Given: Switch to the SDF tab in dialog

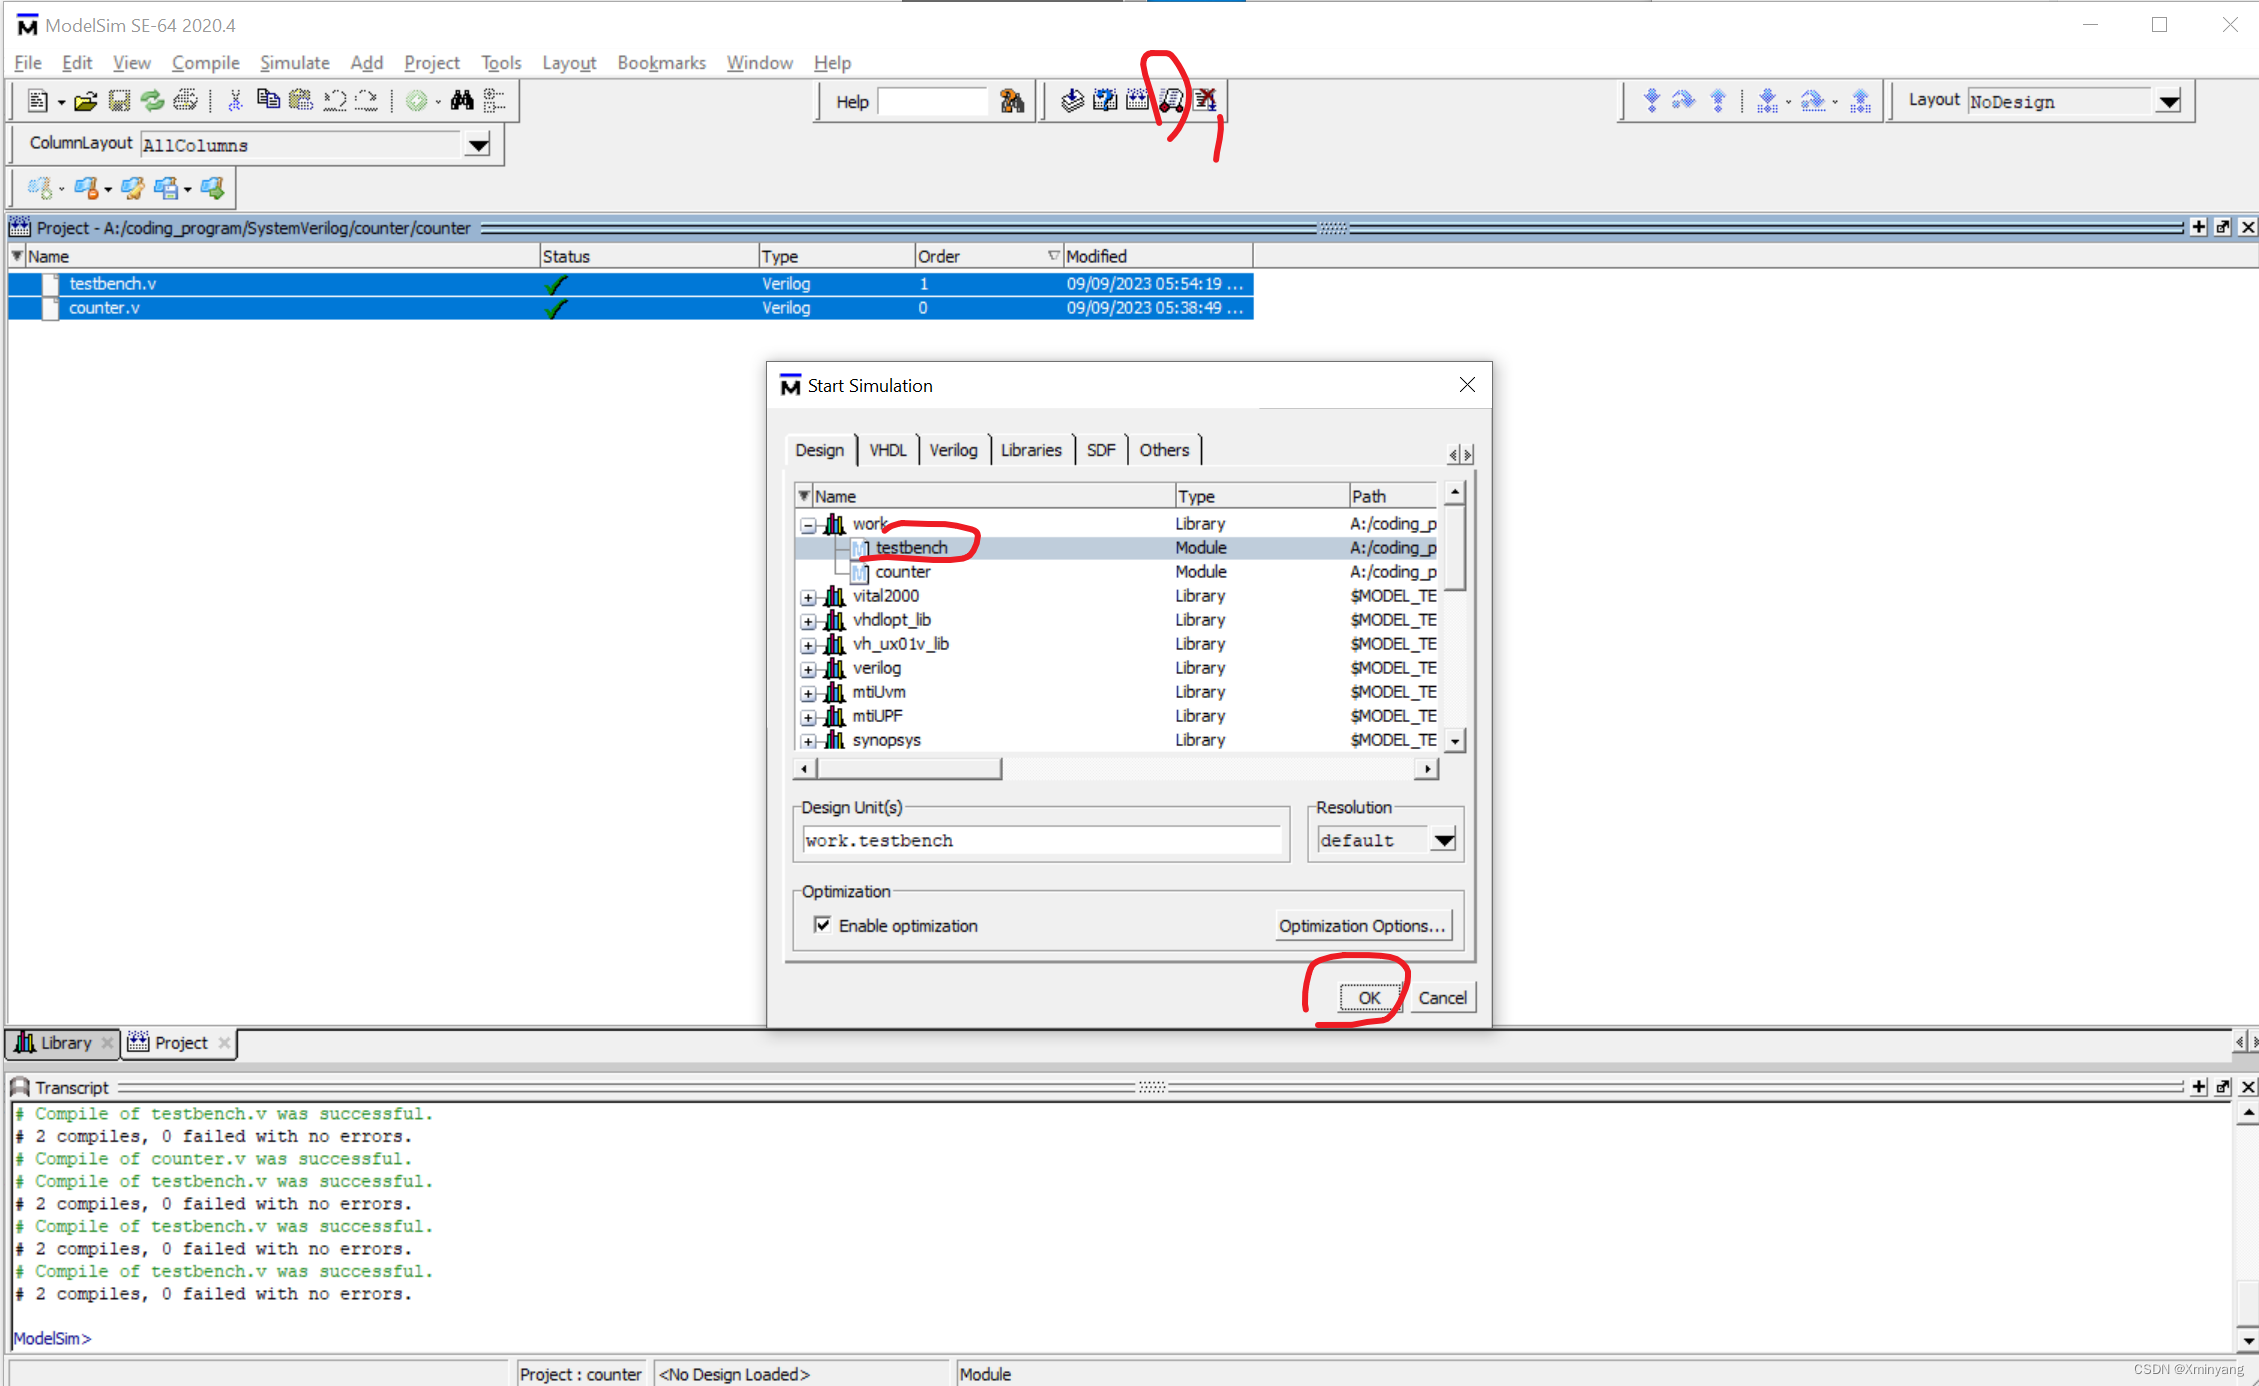Looking at the screenshot, I should [1100, 450].
